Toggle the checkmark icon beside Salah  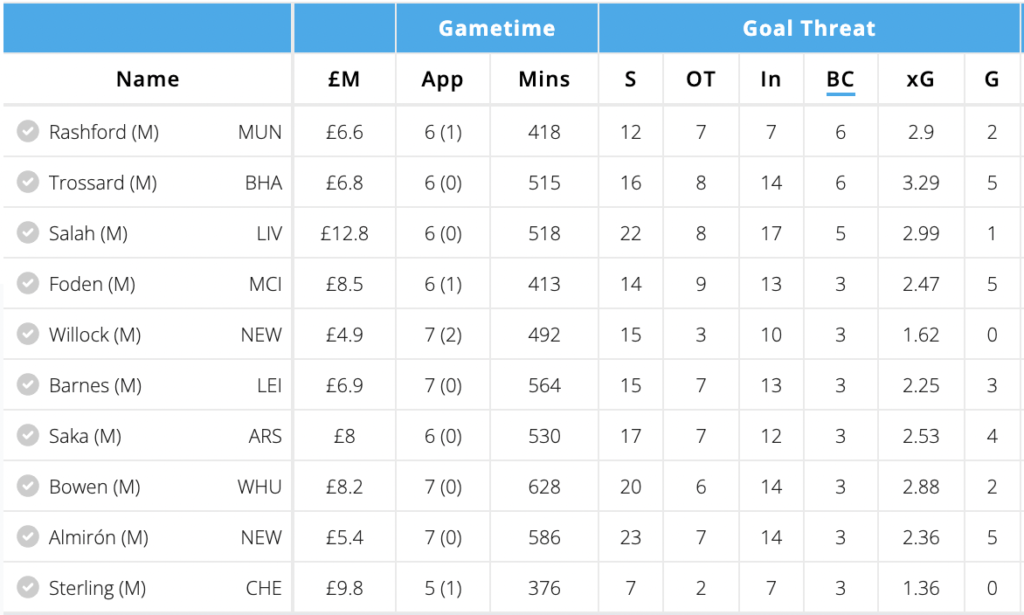(28, 233)
